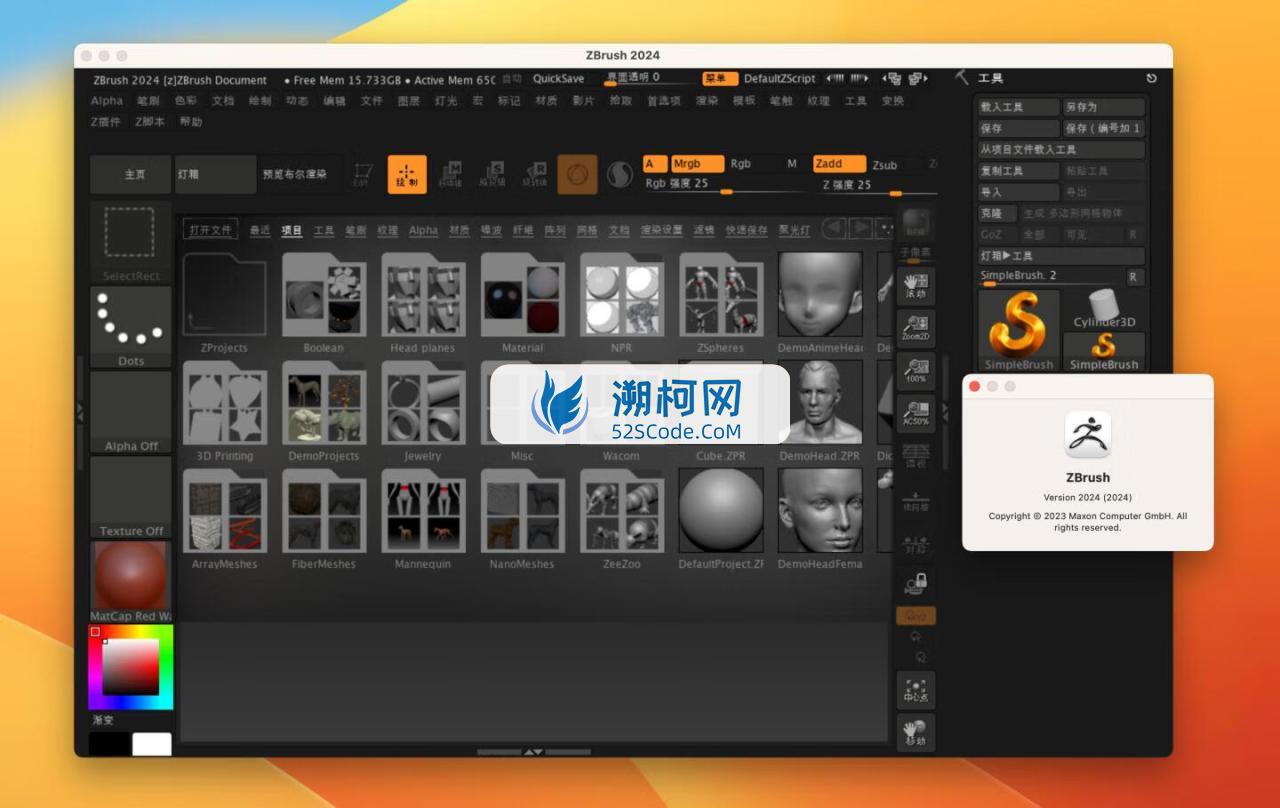Image resolution: width=1280 pixels, height=808 pixels.
Task: Click the left tray divider arrow
Action: (81, 412)
